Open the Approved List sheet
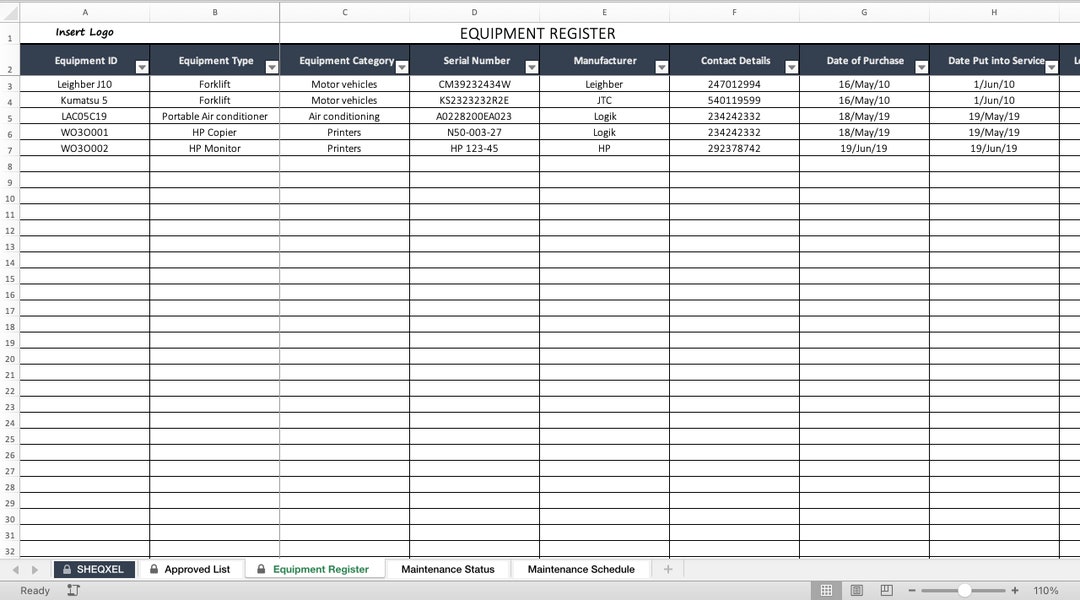Screen dimensions: 1080x600 (x=197, y=568)
